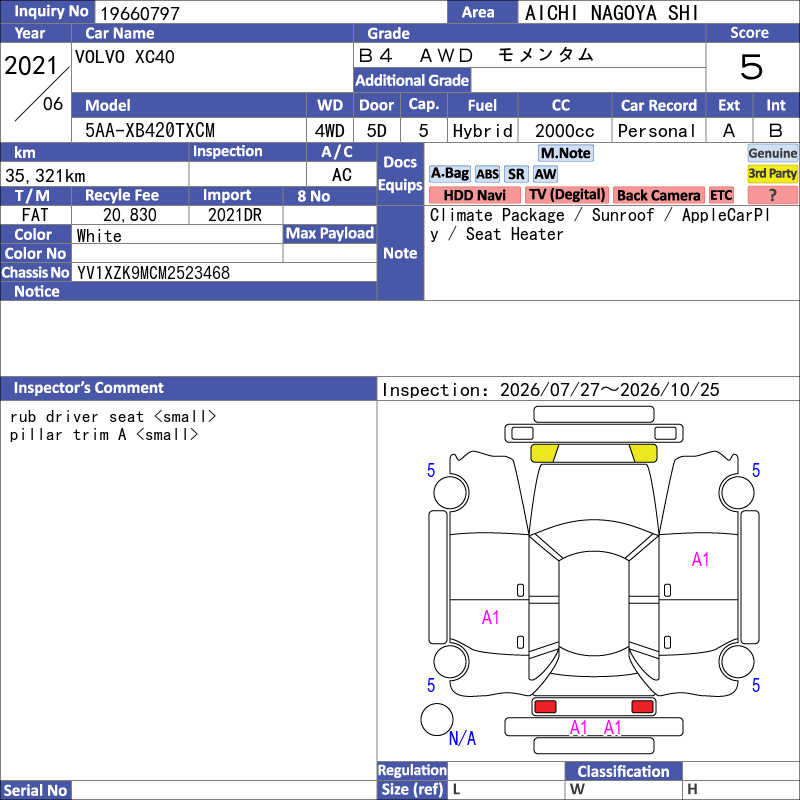Click the M.Note document badge

click(x=566, y=153)
